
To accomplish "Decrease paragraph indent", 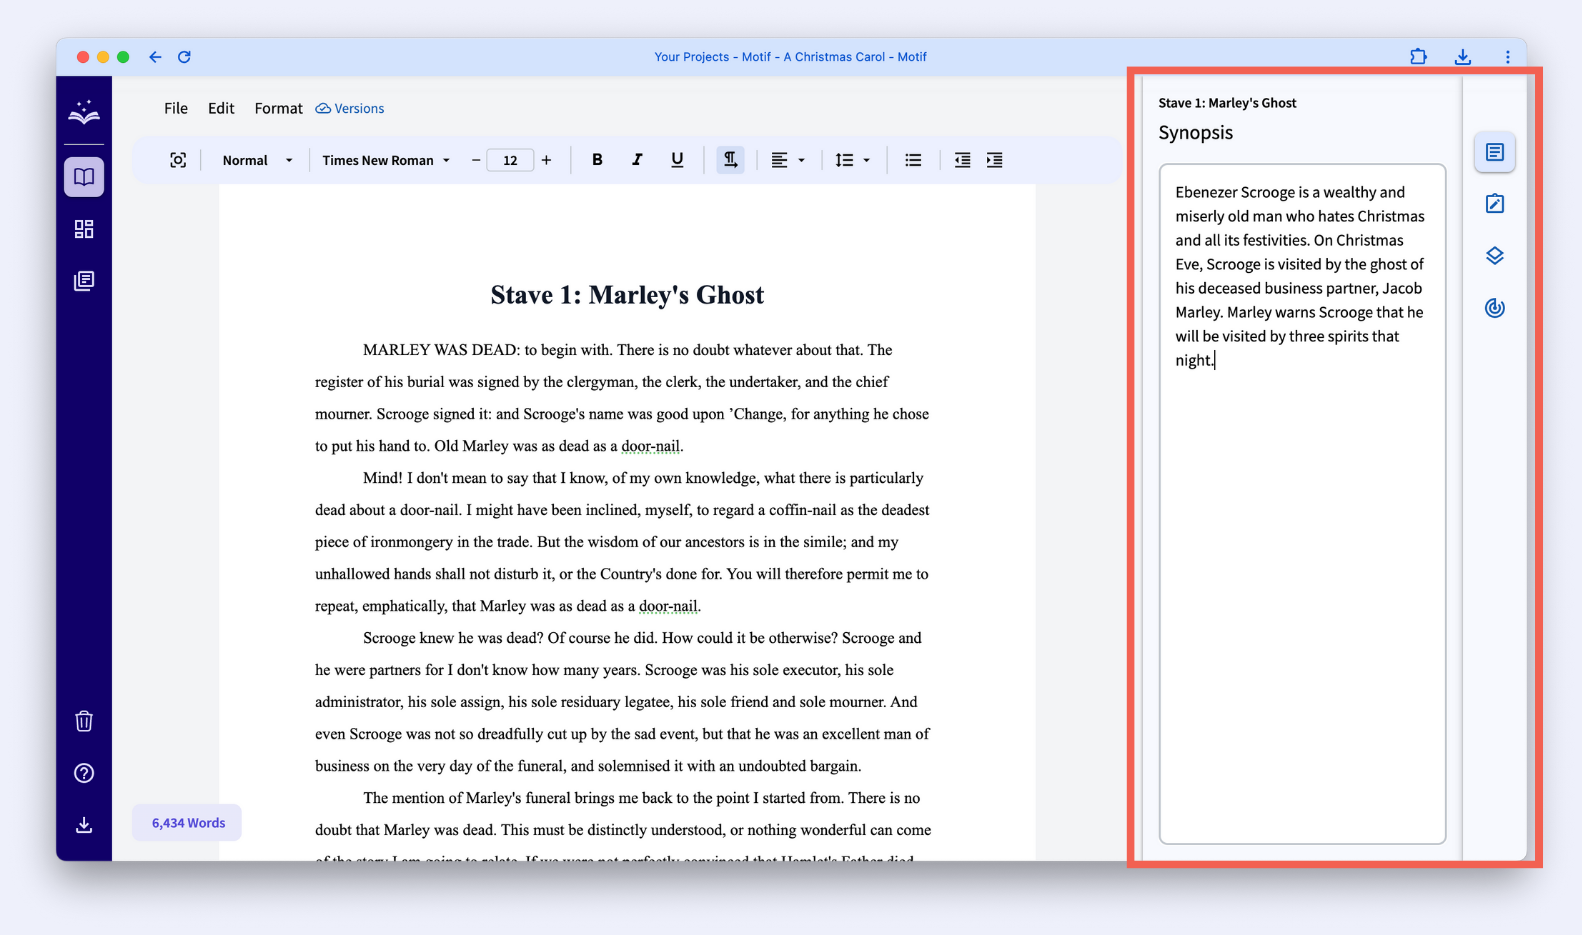I will click(x=962, y=160).
